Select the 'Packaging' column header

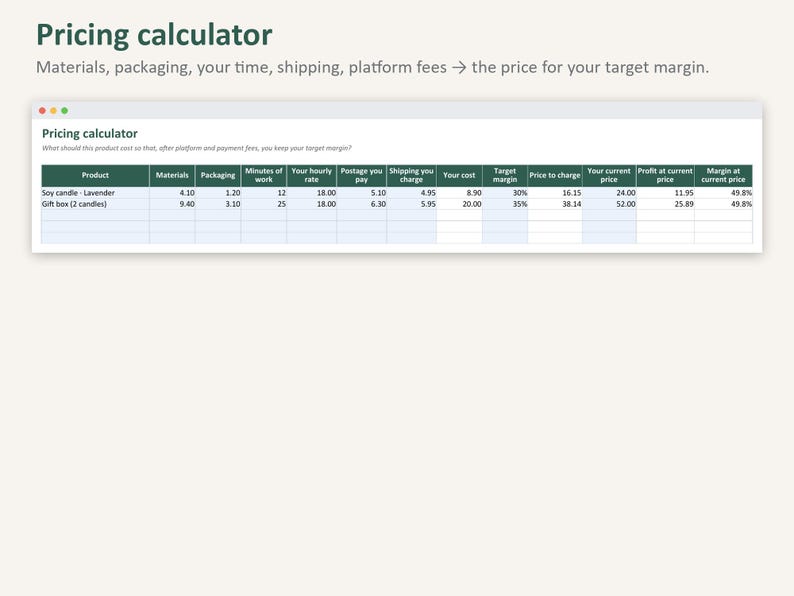(x=218, y=175)
